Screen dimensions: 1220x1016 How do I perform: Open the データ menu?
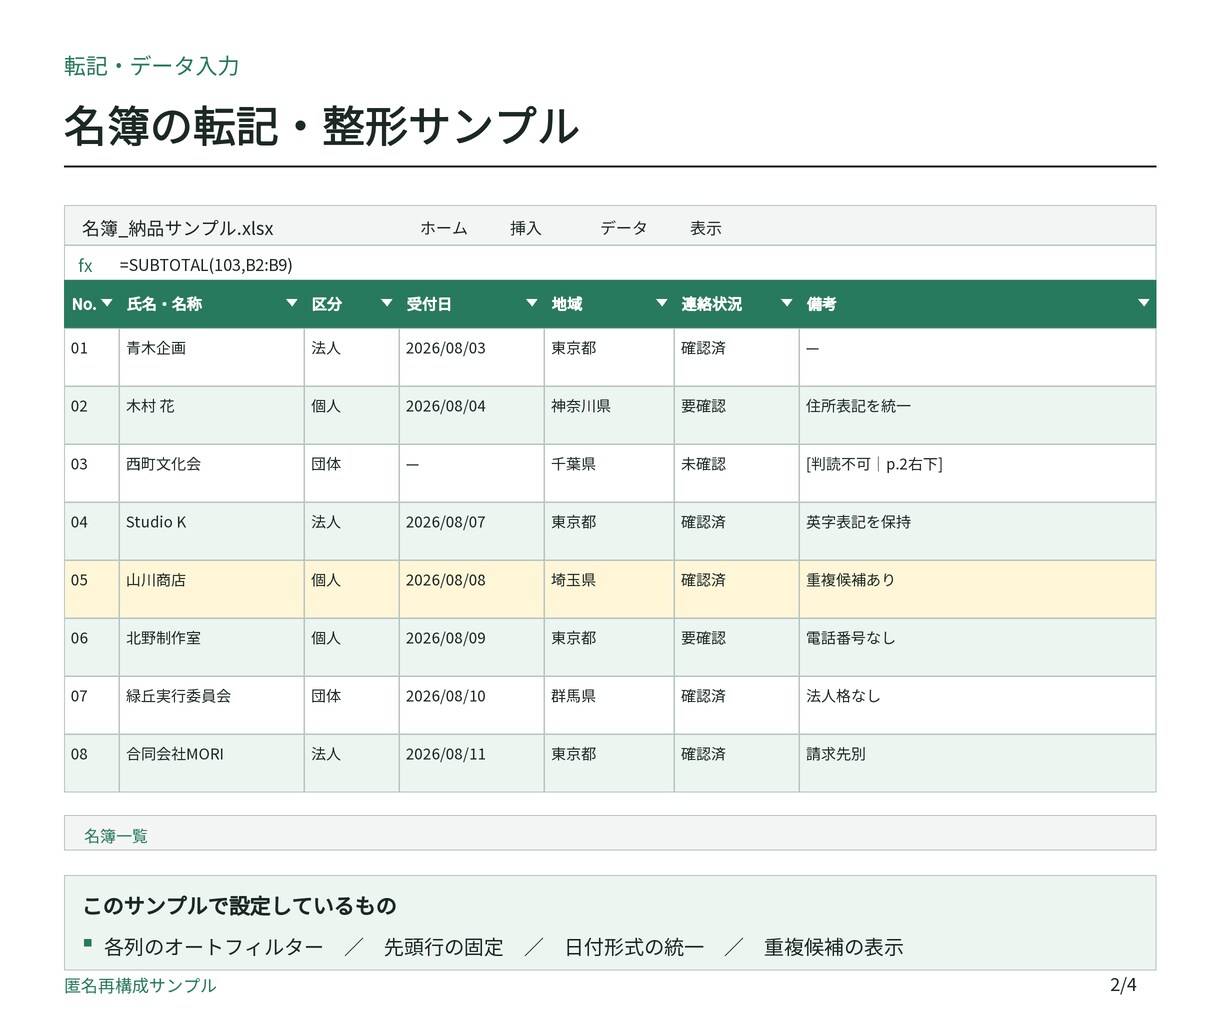pos(624,228)
